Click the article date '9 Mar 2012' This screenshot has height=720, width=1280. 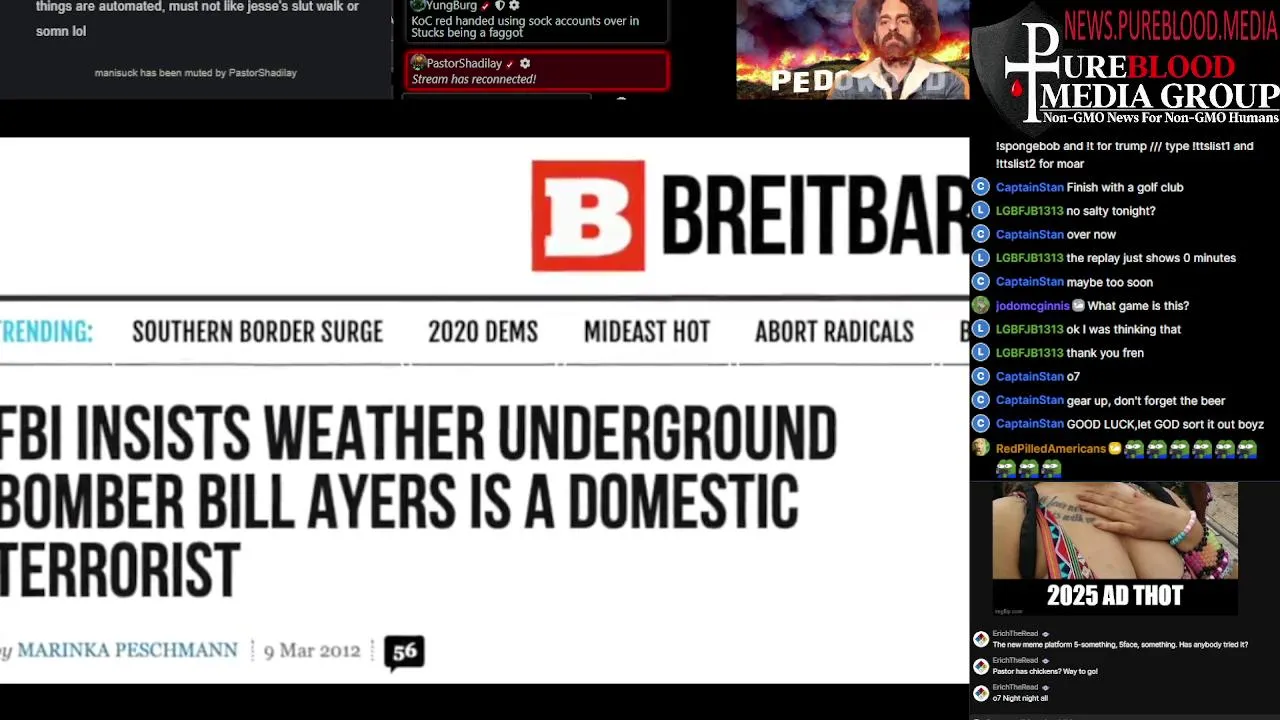tap(312, 651)
